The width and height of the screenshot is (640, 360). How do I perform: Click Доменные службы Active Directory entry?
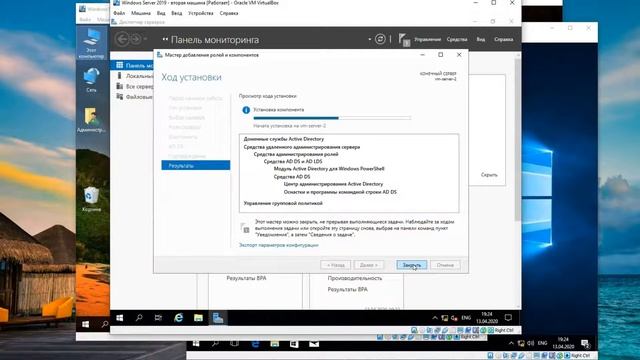(x=284, y=139)
